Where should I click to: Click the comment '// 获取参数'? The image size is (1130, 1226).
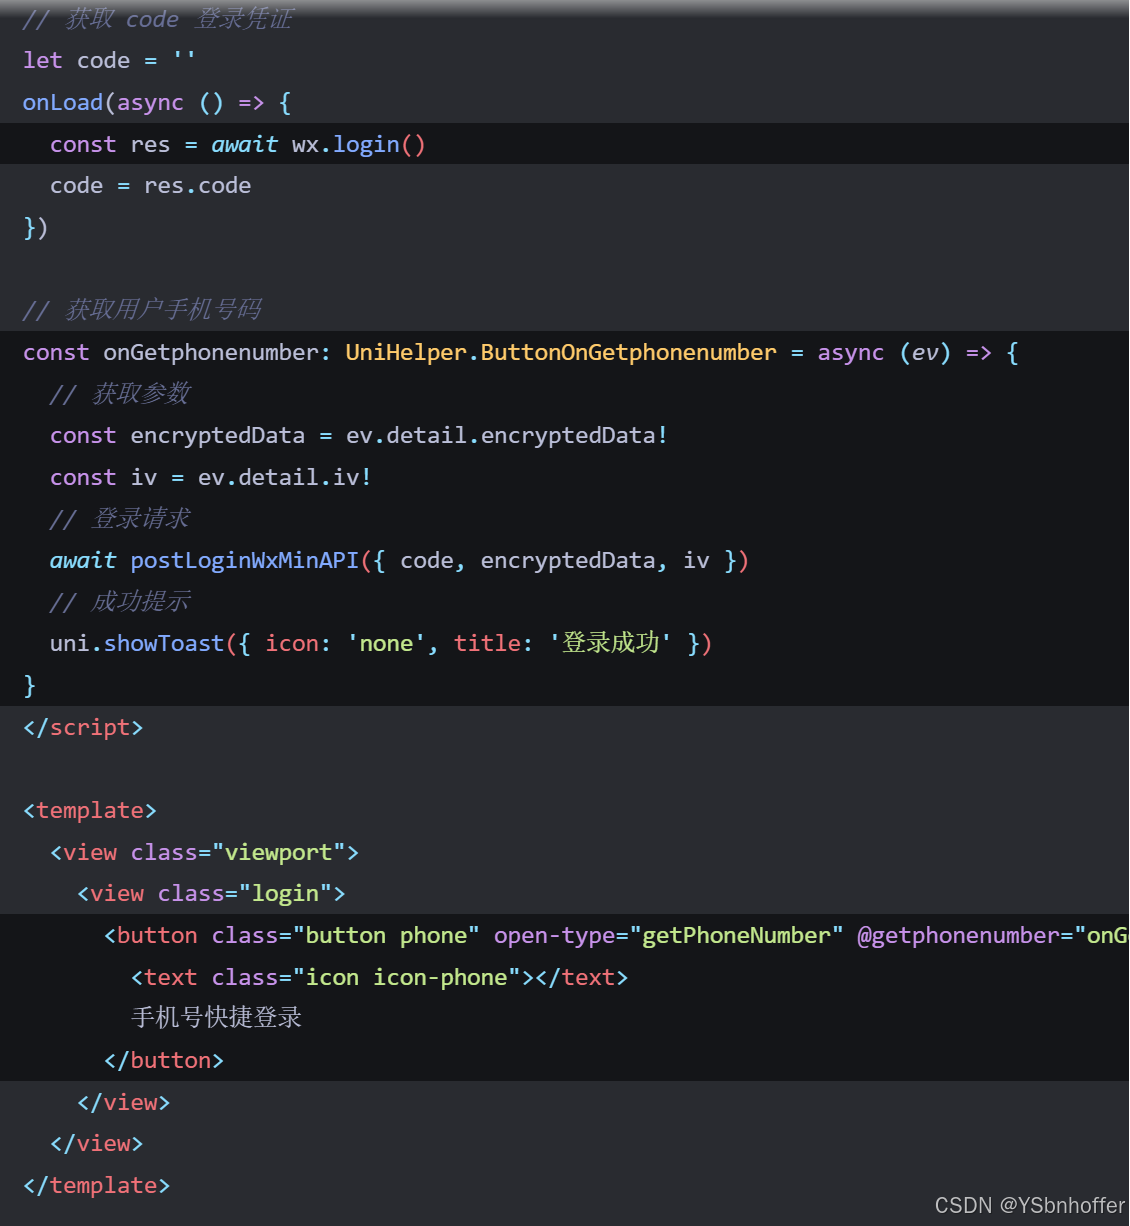point(120,394)
